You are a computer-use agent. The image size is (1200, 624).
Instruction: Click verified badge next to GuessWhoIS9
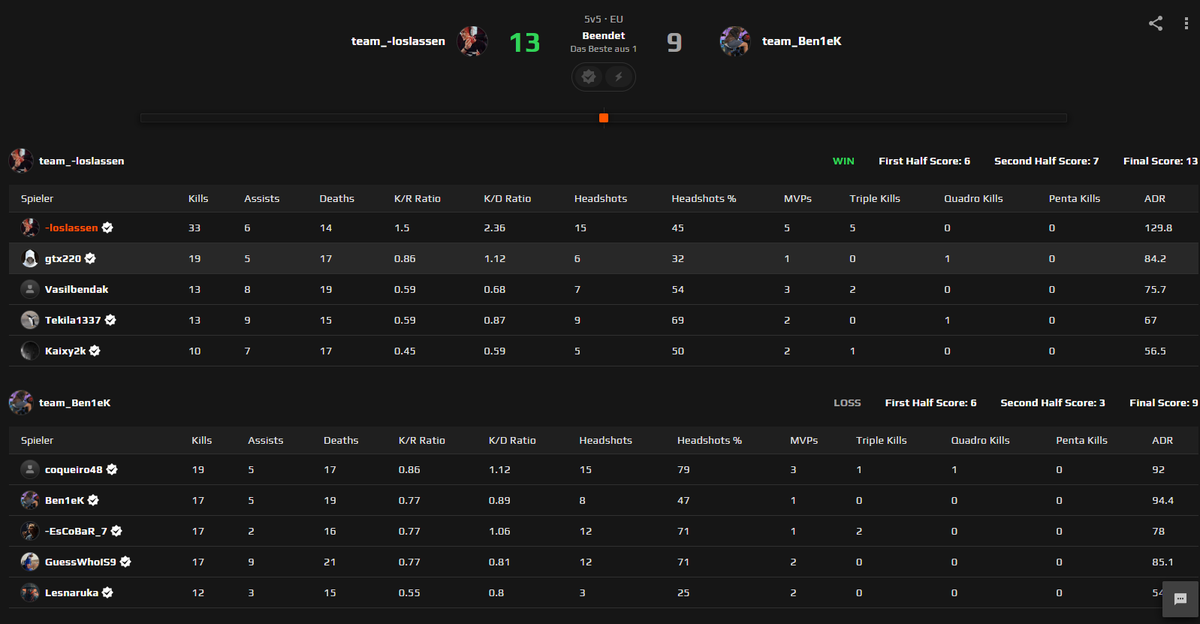pyautogui.click(x=126, y=562)
